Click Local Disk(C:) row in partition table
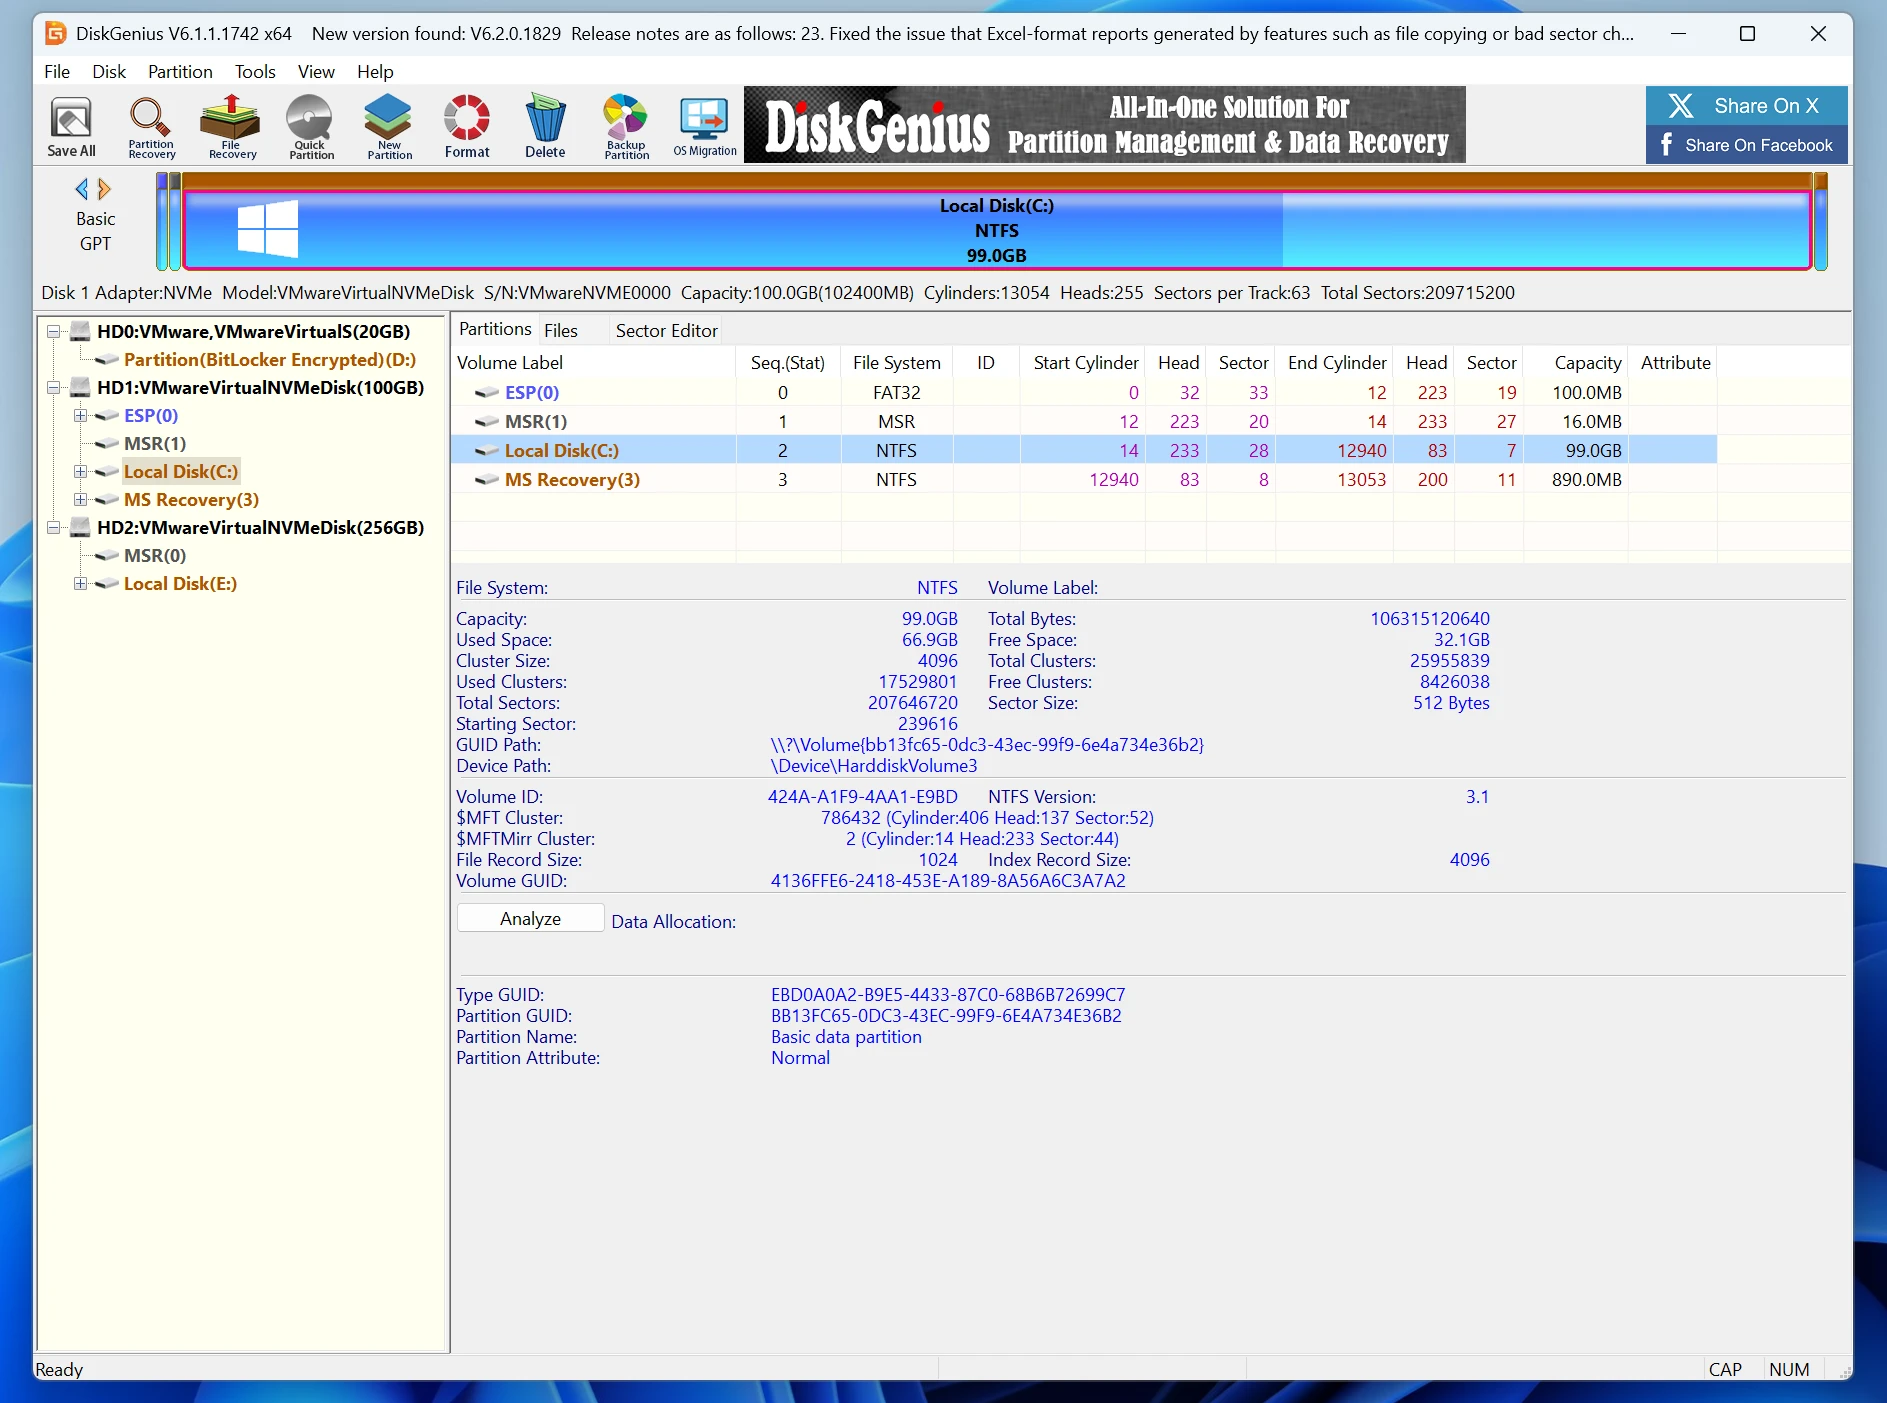 [x=1084, y=450]
